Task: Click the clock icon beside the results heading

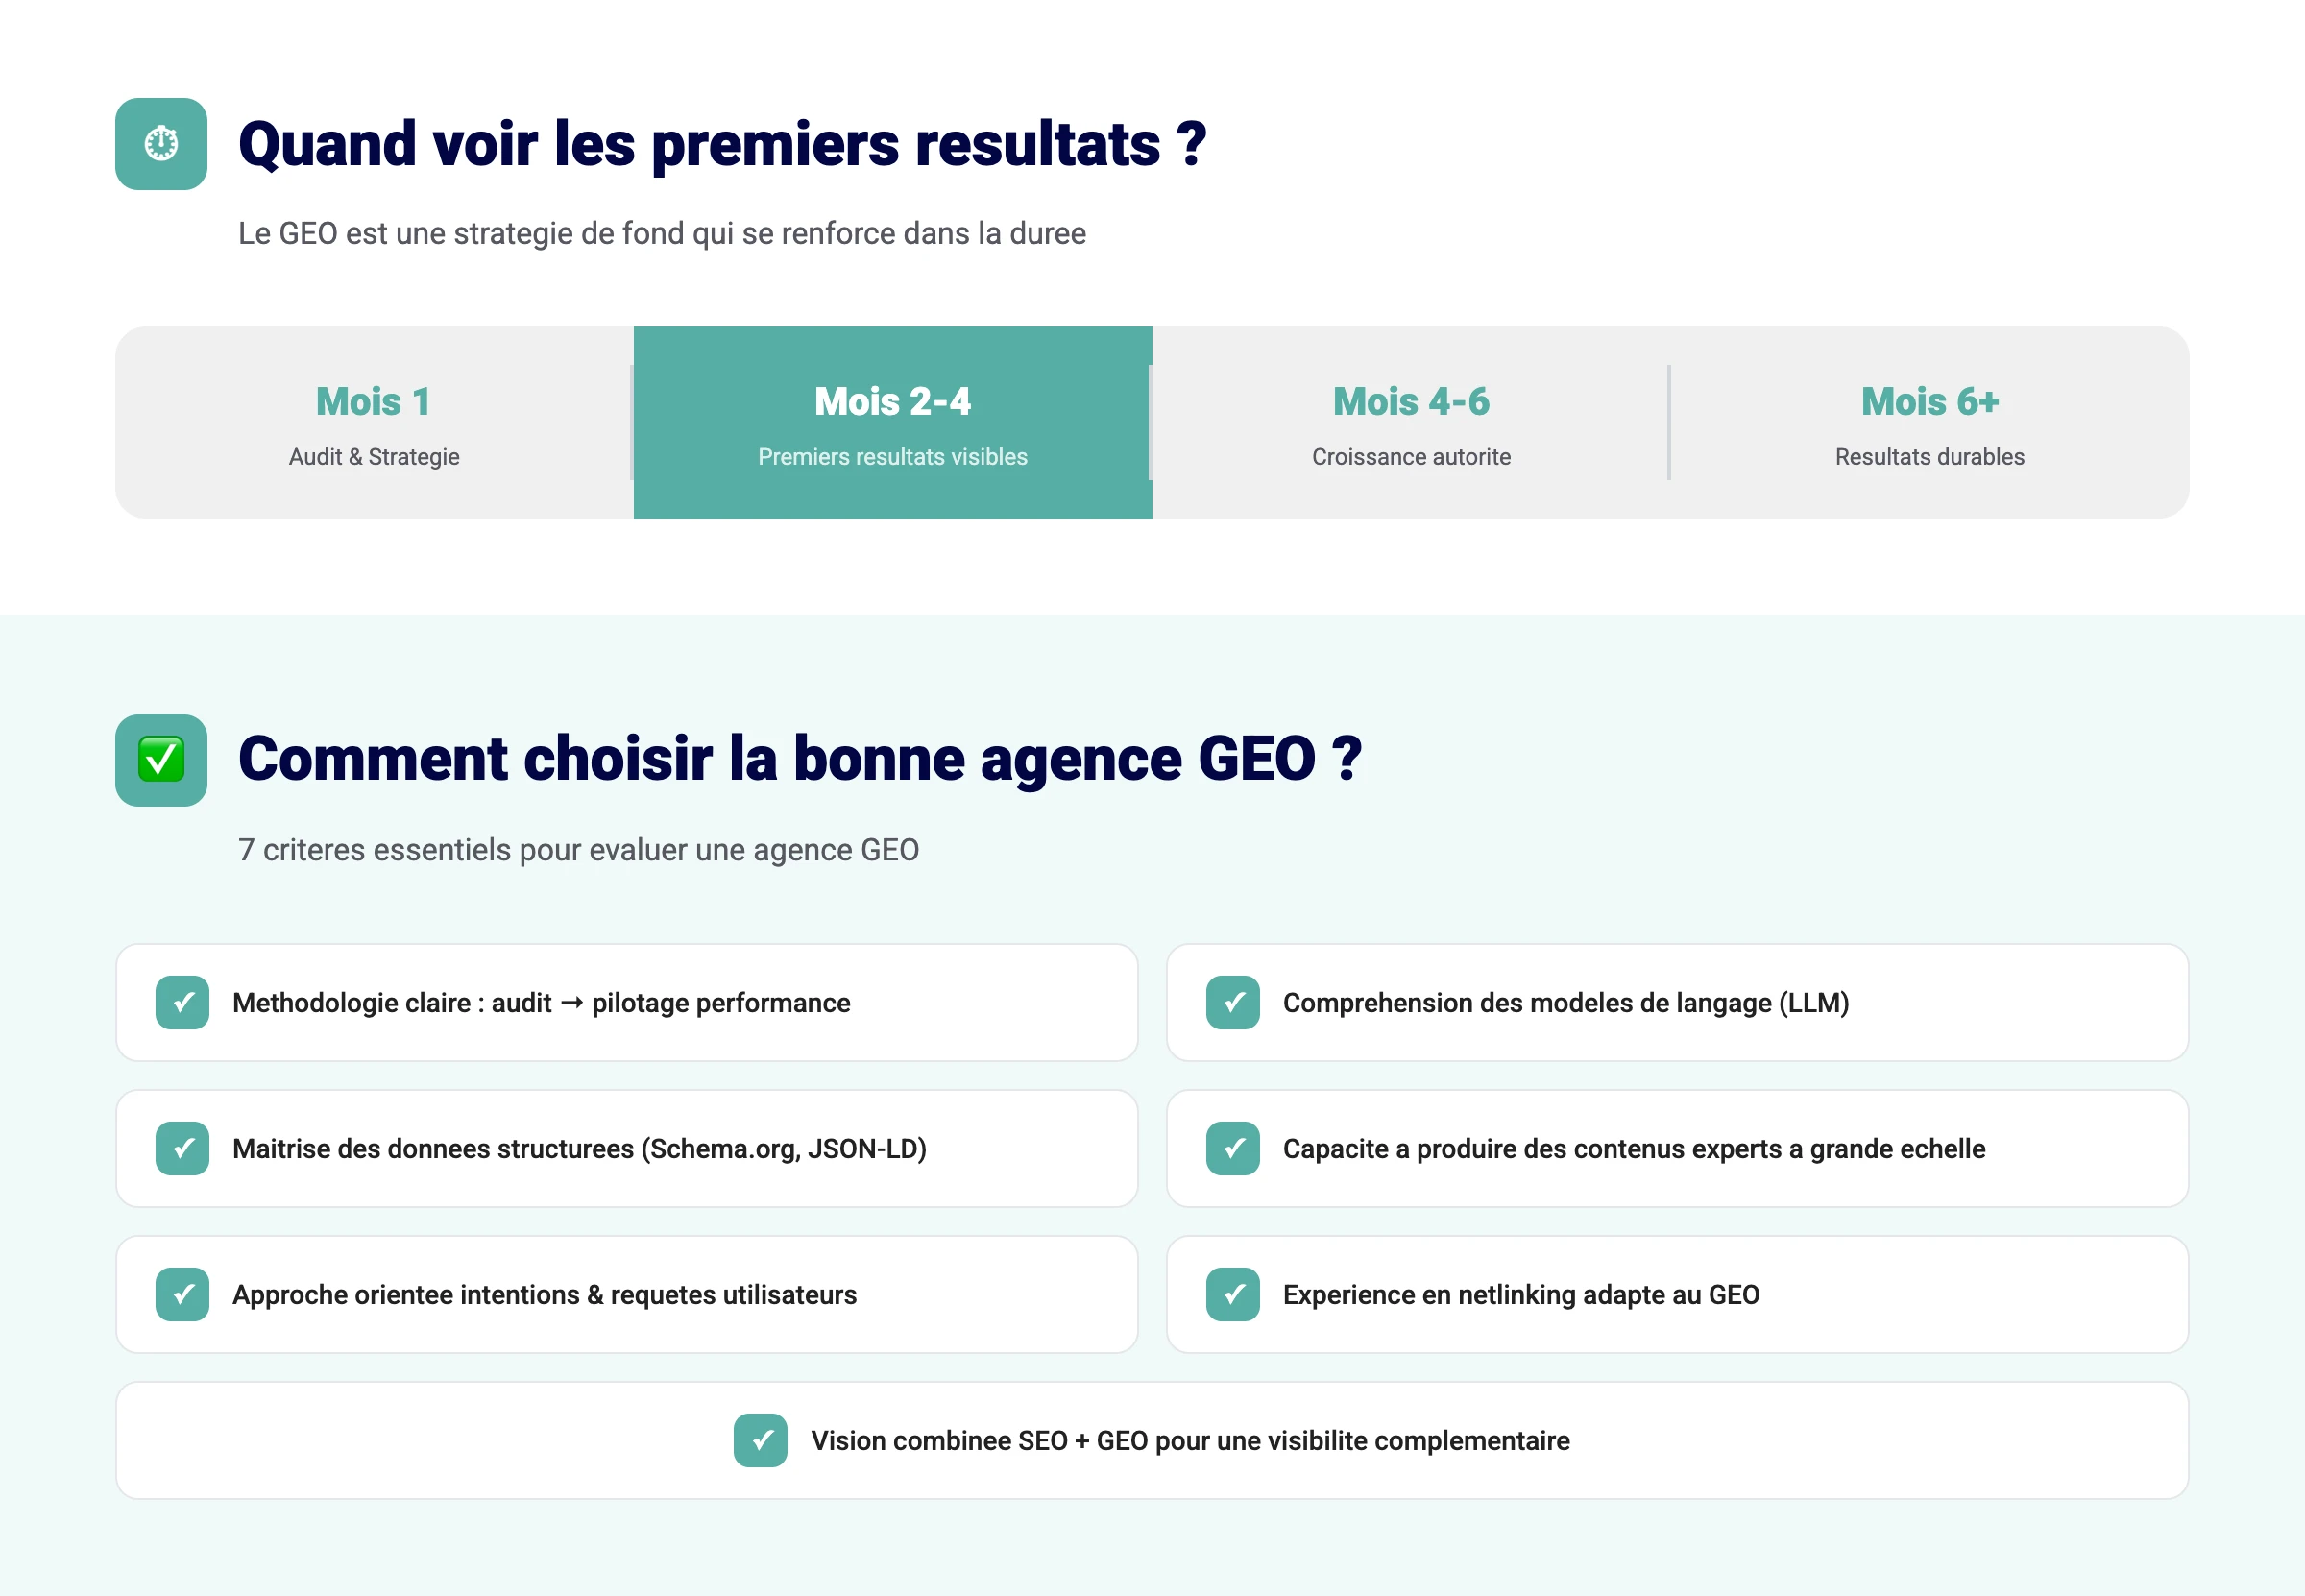Action: coord(160,146)
